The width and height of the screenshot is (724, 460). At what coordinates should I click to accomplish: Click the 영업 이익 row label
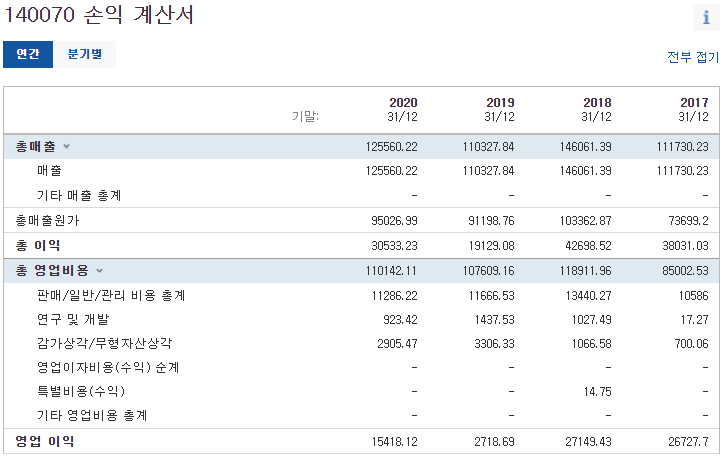[45, 441]
